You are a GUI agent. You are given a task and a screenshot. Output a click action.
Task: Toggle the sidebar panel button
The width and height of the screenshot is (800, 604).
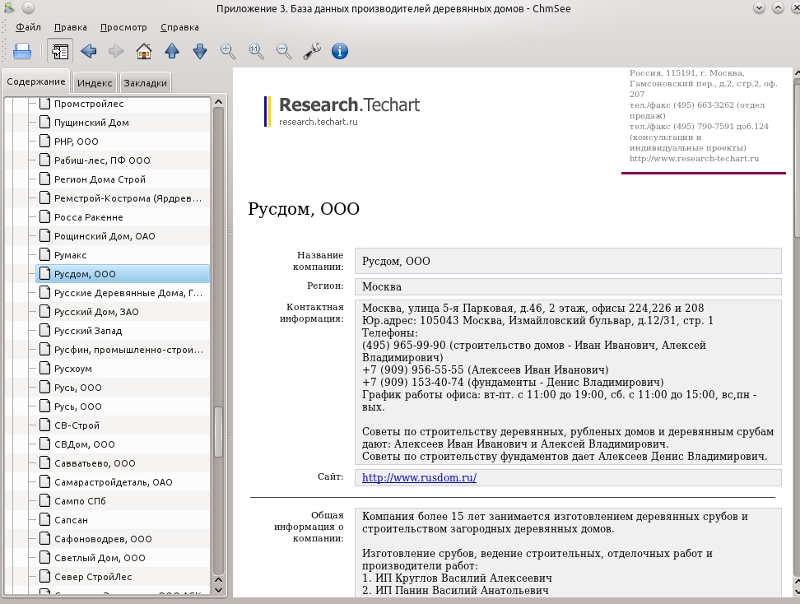click(60, 51)
